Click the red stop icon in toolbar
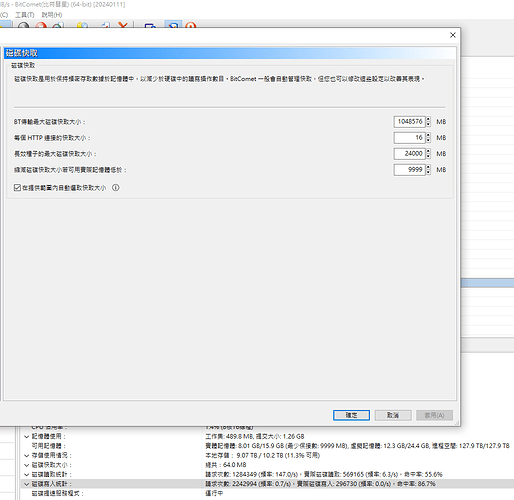Image resolution: width=514 pixels, height=500 pixels. coord(41,25)
